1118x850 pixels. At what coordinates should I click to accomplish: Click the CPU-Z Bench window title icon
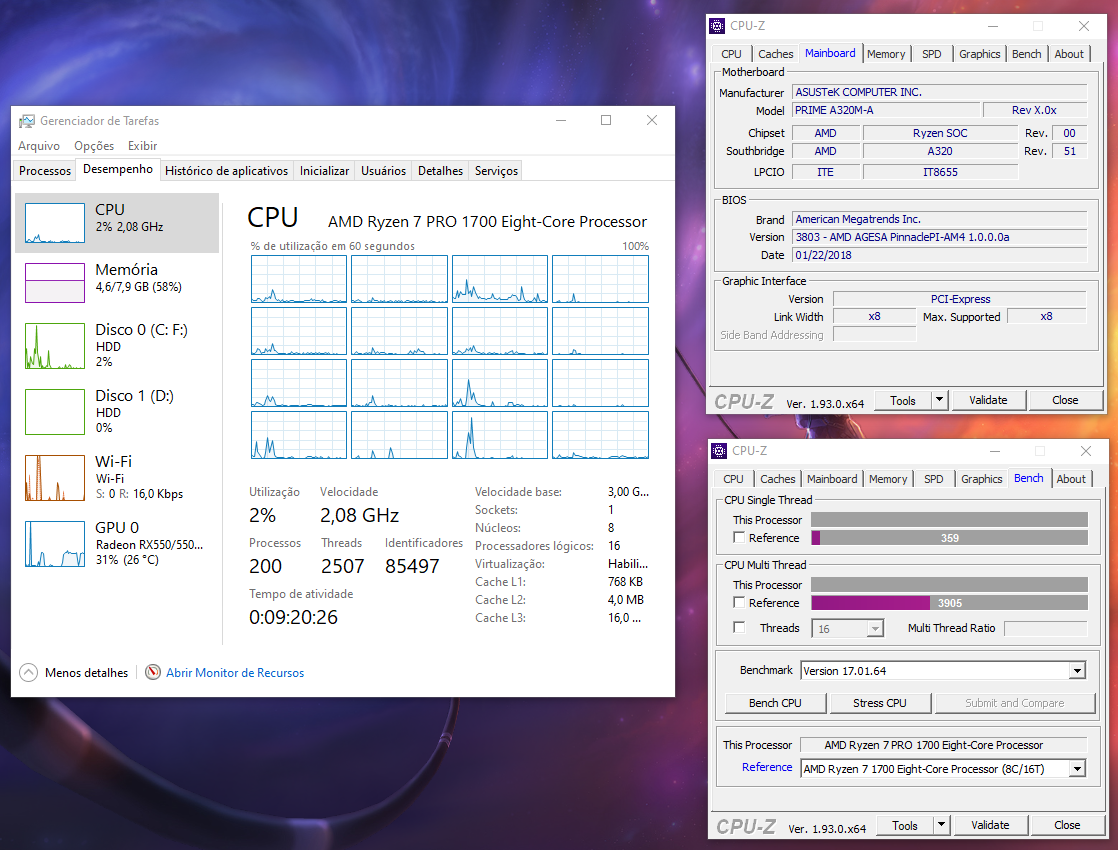tap(719, 451)
